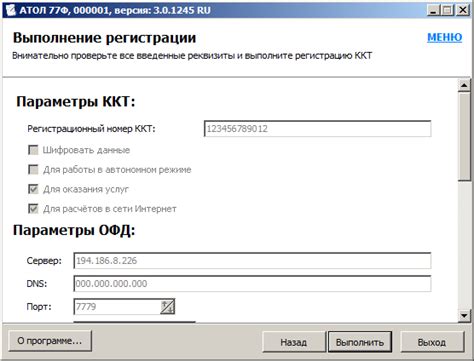Click the Порт value field
474x361 pixels.
117,307
